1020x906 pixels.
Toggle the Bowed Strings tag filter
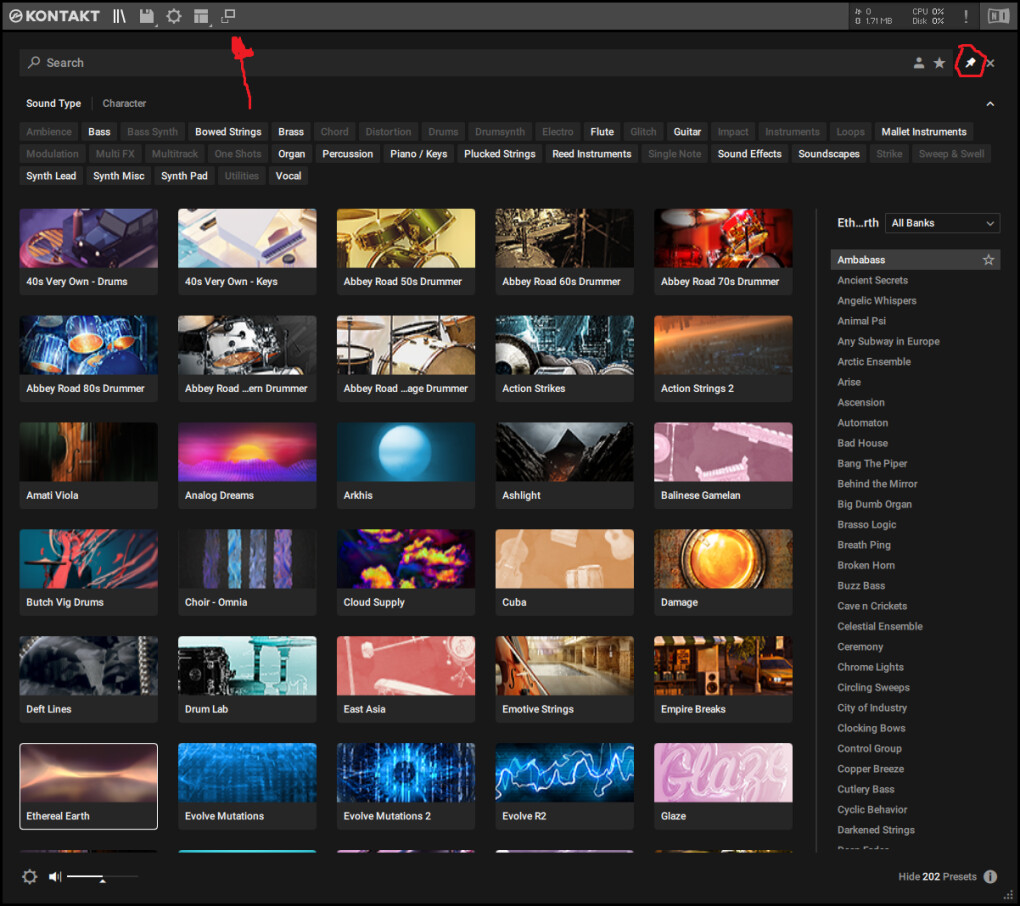tap(228, 131)
